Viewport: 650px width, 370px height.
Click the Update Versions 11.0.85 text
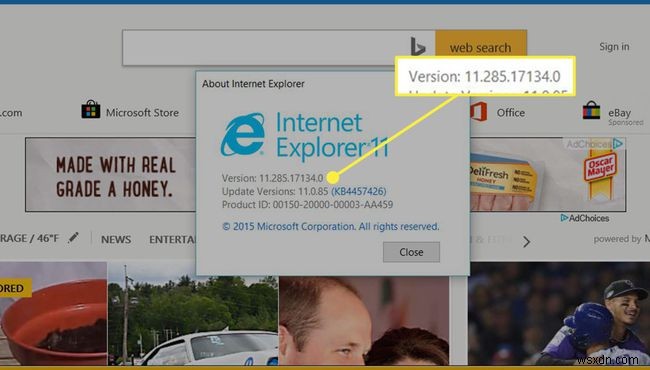274,191
